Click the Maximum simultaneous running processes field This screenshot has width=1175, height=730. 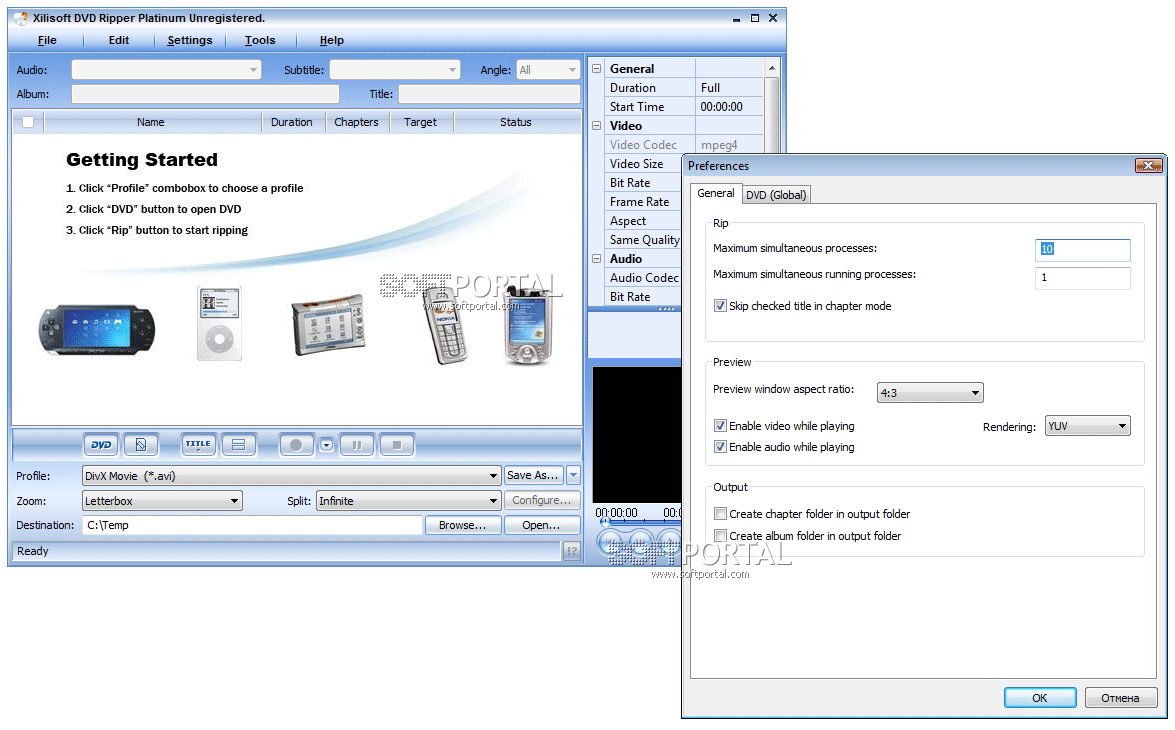(x=1083, y=277)
